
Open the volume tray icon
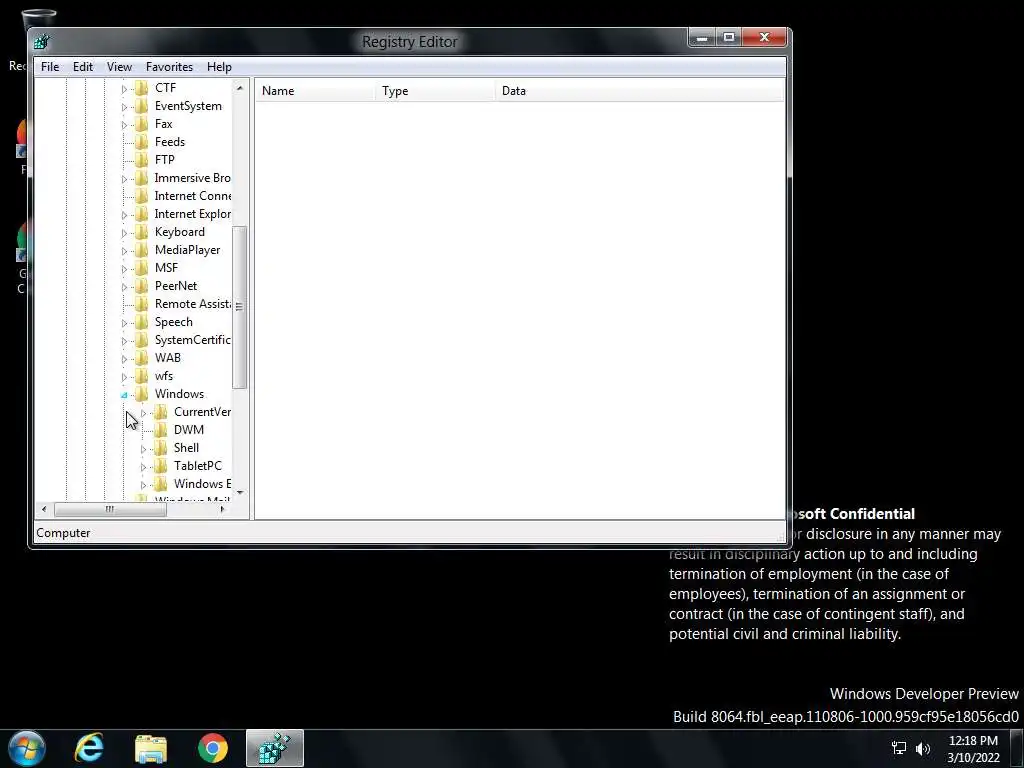pyautogui.click(x=923, y=749)
